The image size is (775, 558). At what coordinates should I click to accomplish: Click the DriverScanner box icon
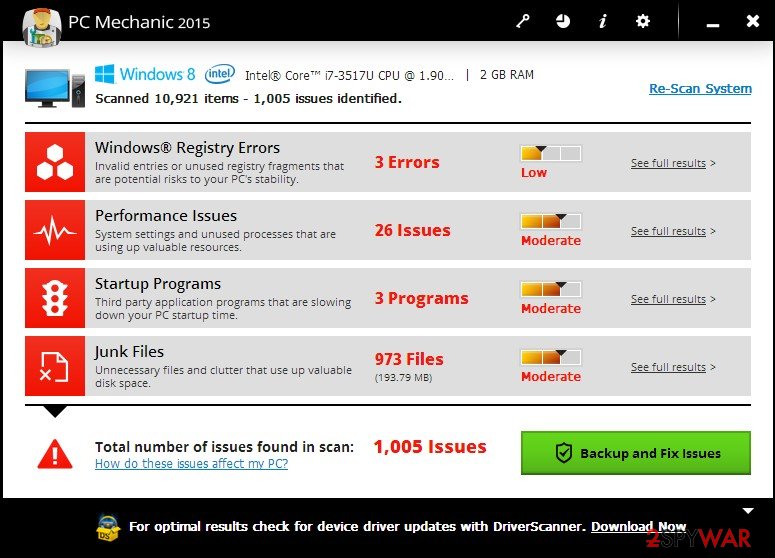click(x=108, y=528)
